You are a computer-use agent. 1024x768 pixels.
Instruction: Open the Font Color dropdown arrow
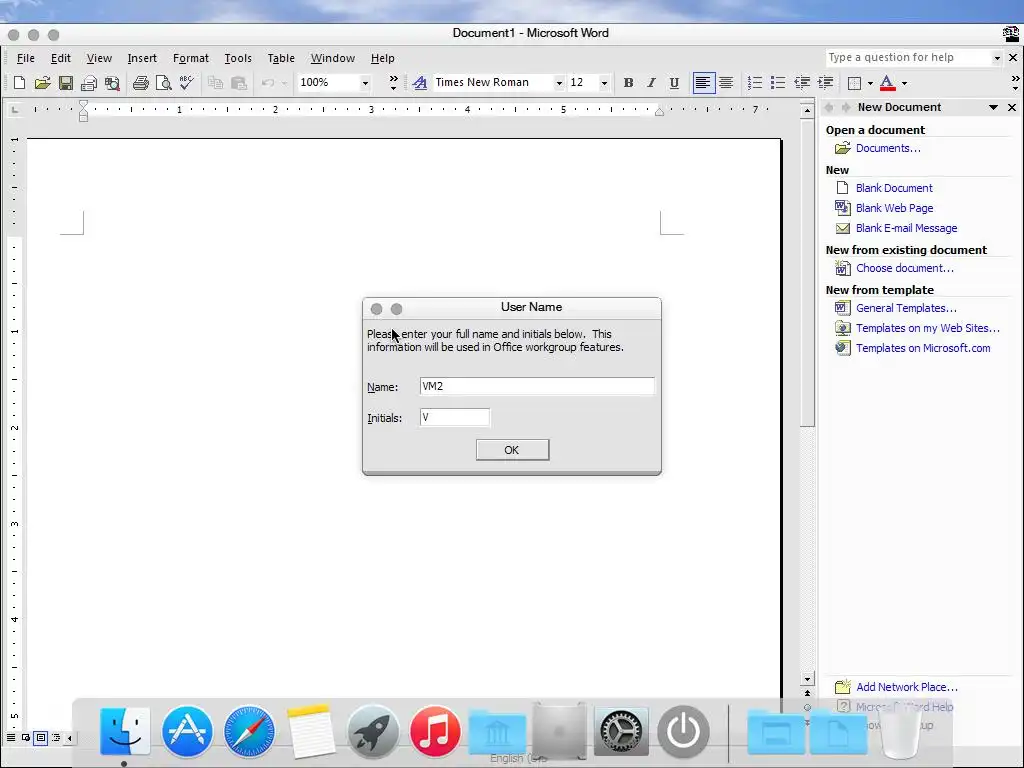tap(904, 83)
